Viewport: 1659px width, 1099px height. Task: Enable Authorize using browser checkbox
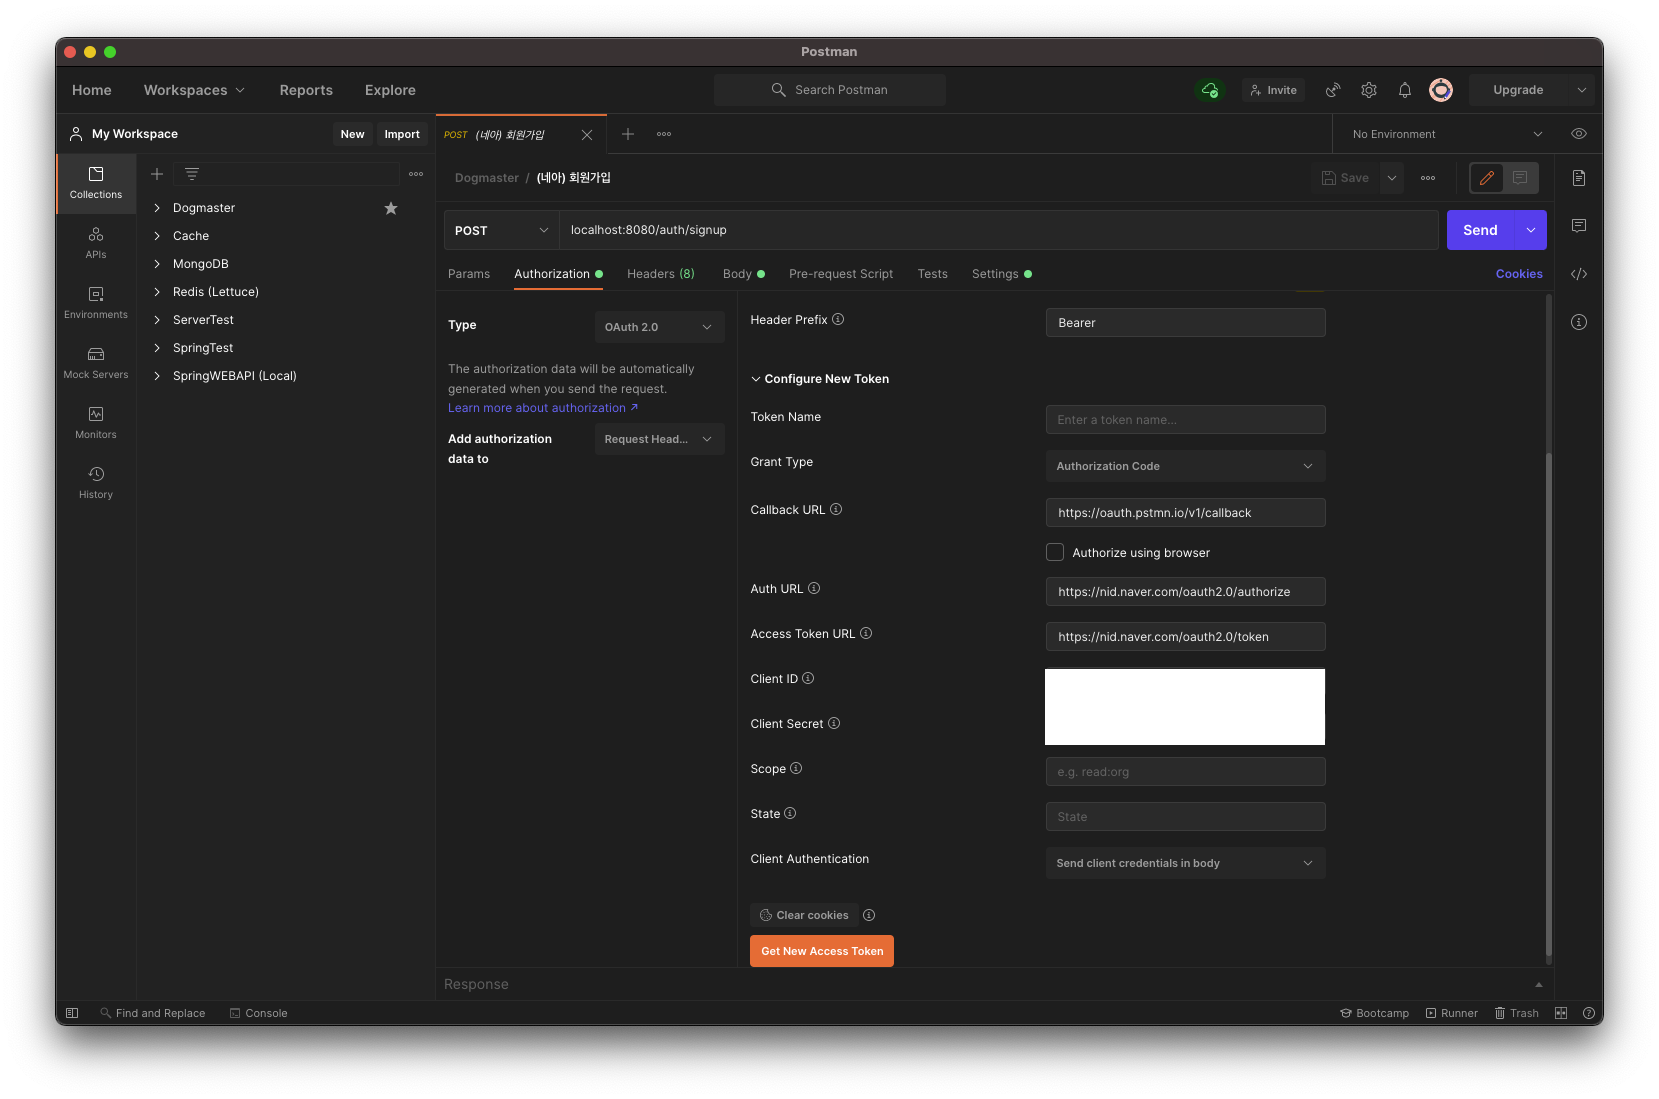click(1055, 552)
